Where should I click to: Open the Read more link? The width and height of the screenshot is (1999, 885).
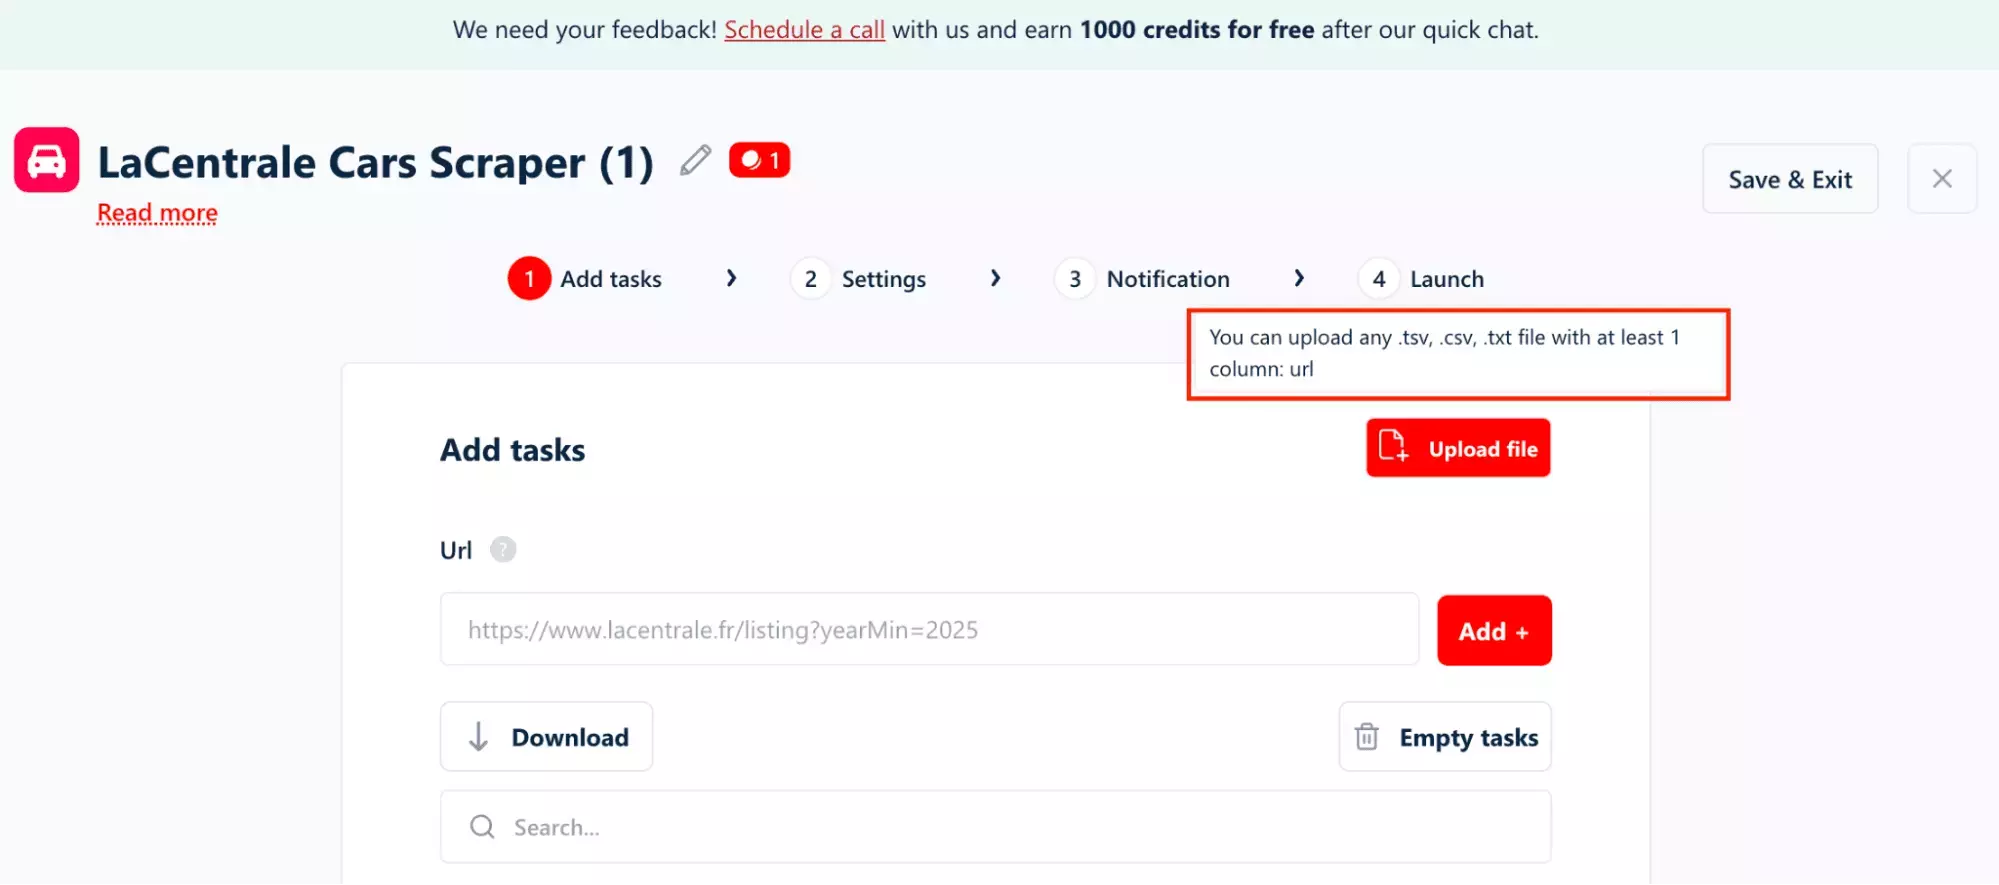pos(157,213)
